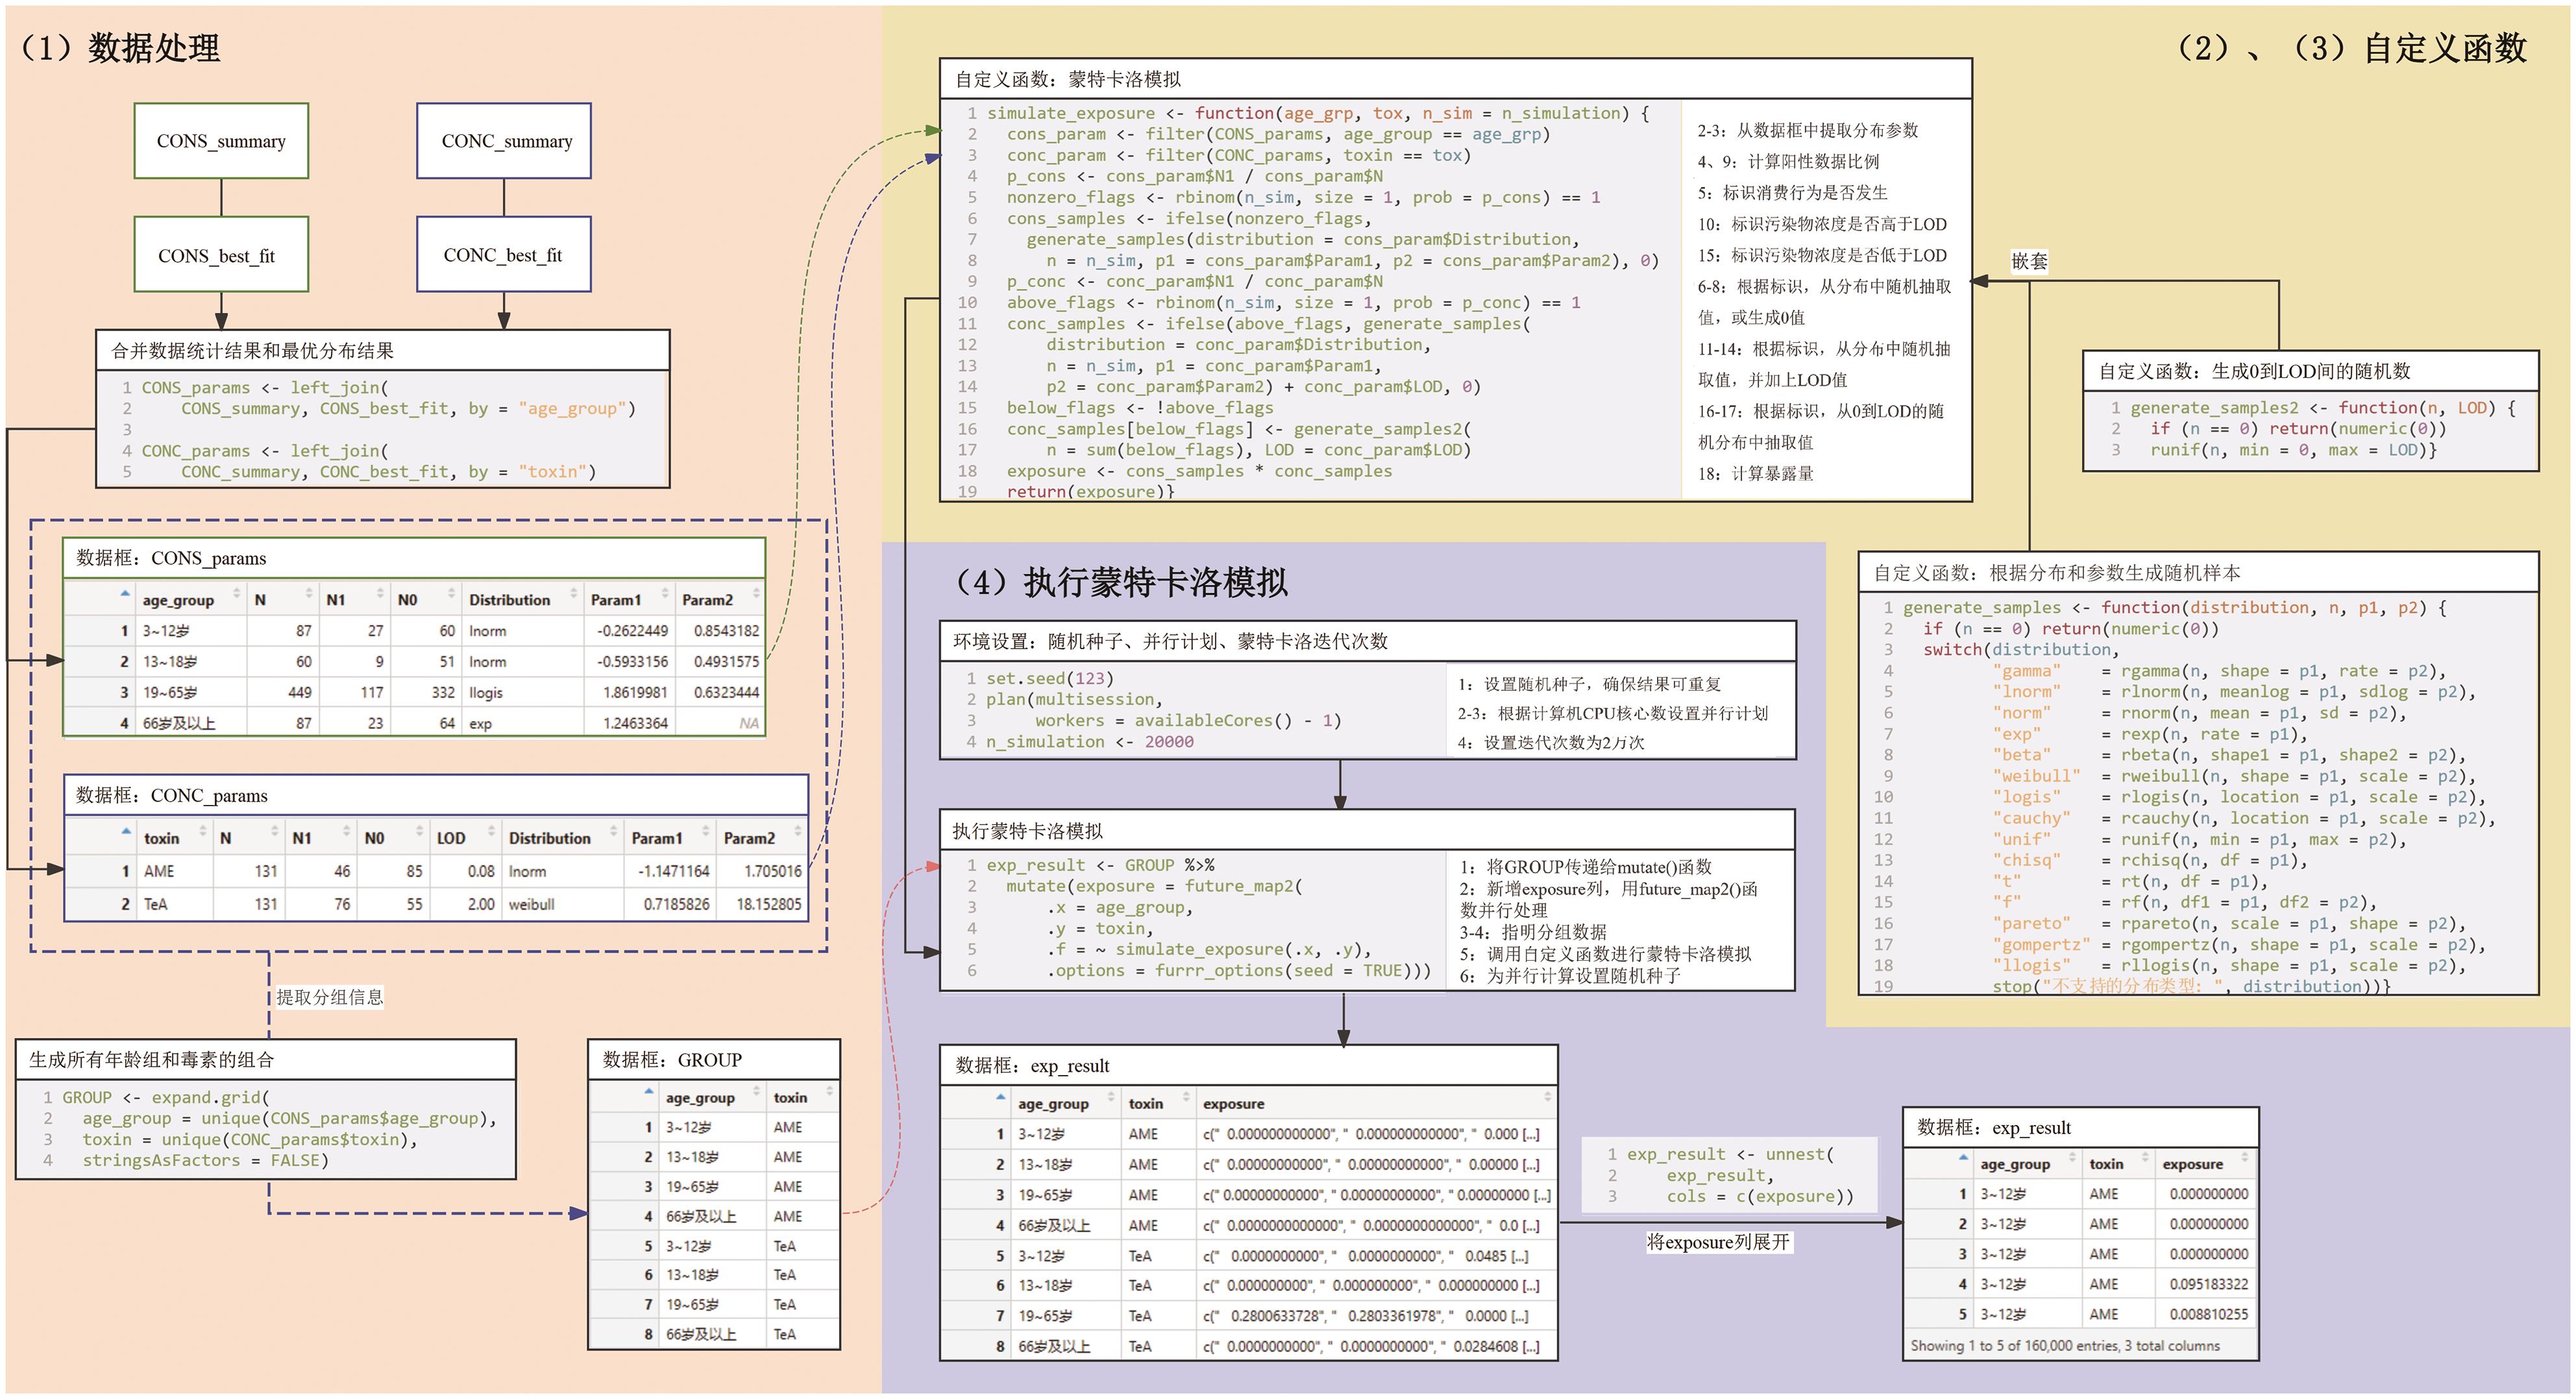Click the '"weibull"' switch case line

(2234, 776)
